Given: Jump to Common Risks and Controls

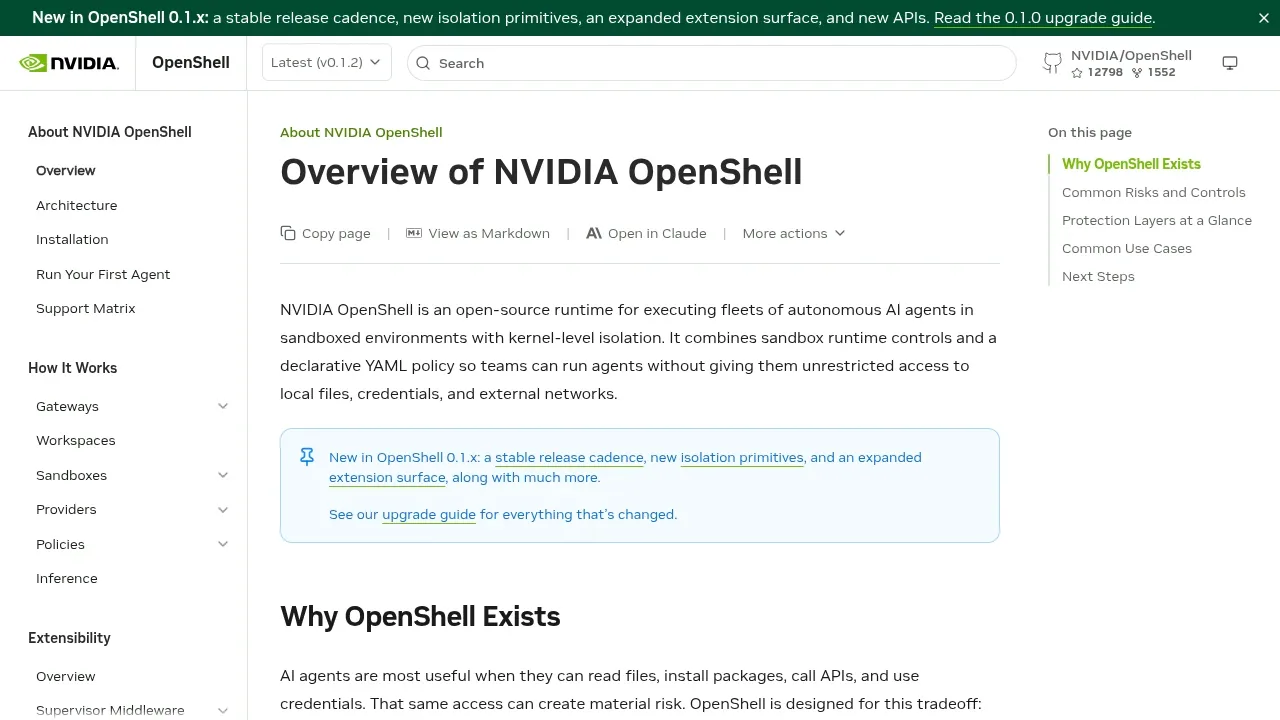Looking at the screenshot, I should pos(1154,192).
